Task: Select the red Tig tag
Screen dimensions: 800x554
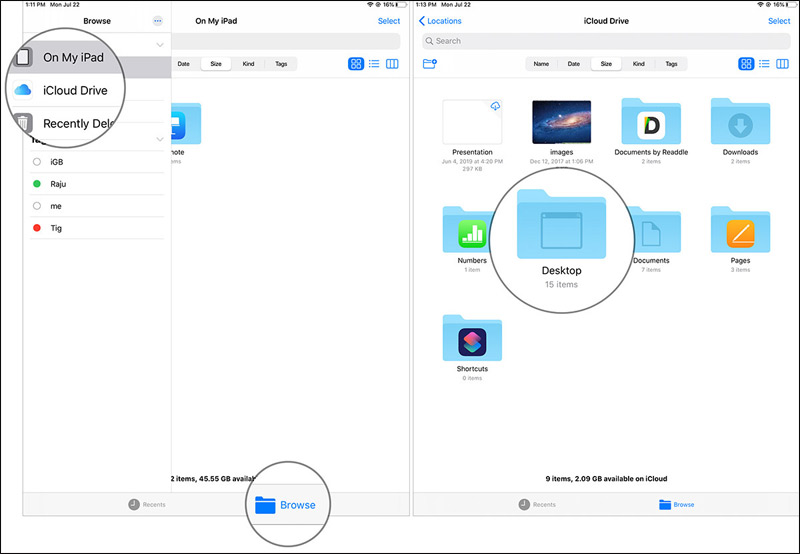Action: click(x=37, y=228)
